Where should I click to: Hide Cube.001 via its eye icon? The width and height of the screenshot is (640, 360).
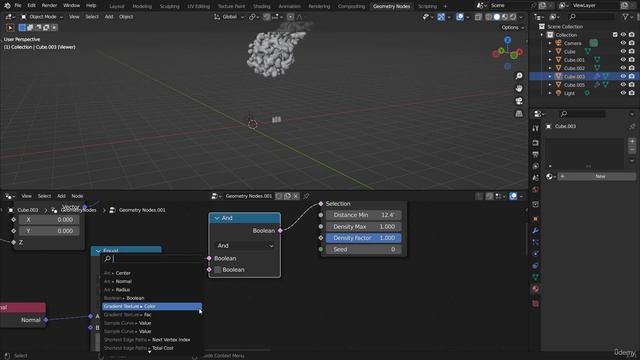point(623,60)
